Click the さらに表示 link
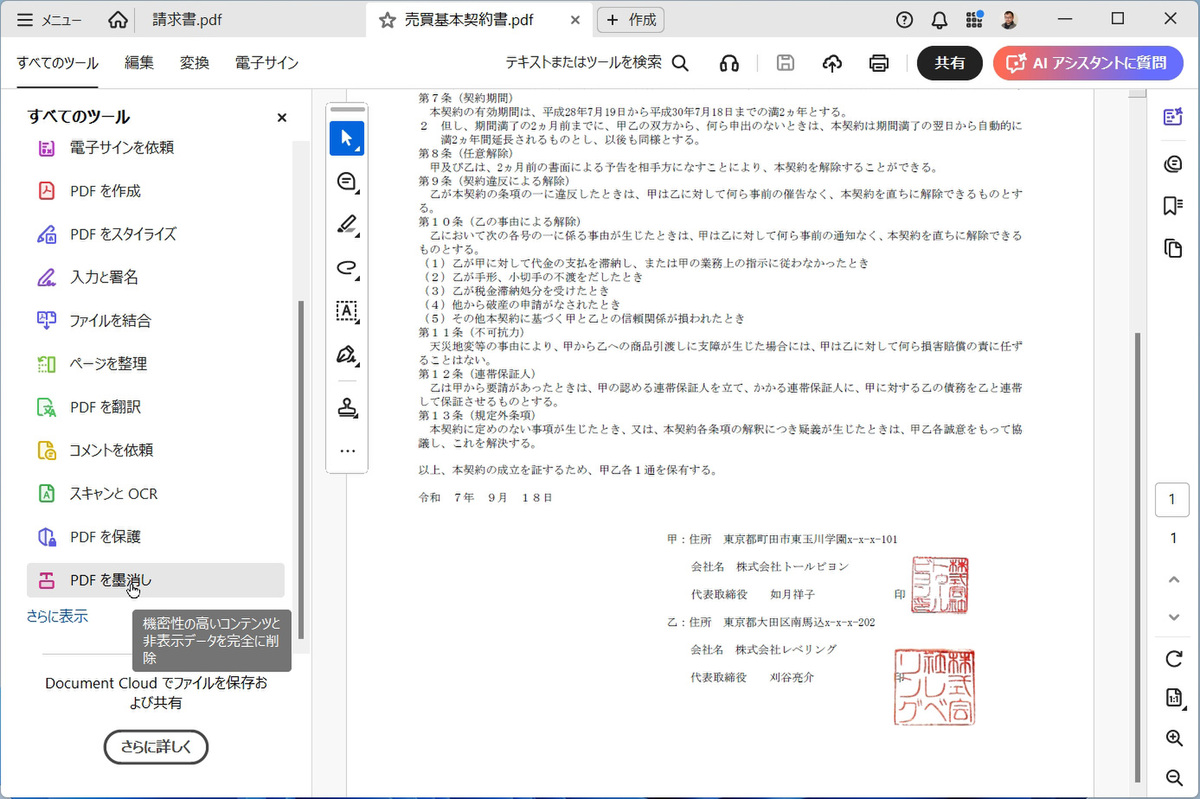Screen dimensions: 1200x799 coord(57,616)
